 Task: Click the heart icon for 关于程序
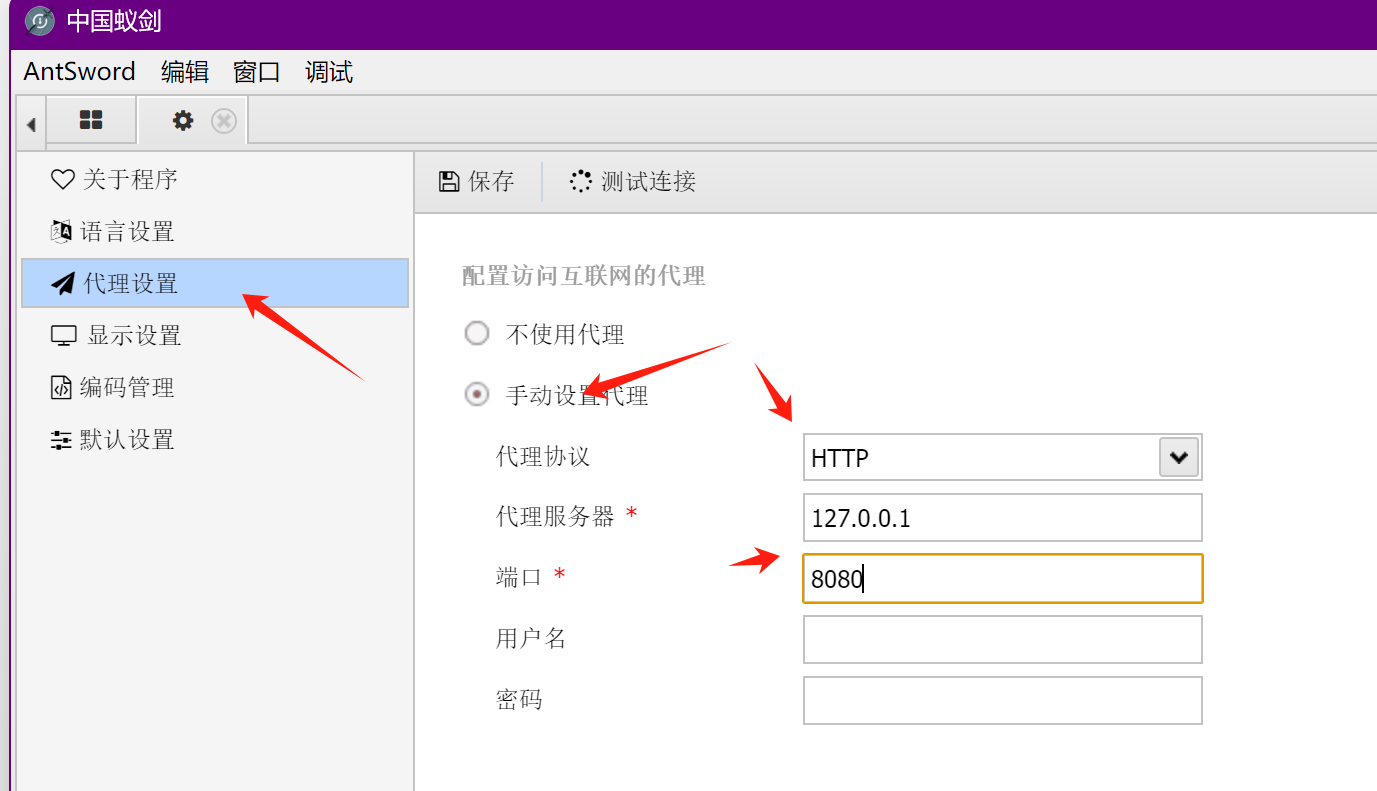click(63, 180)
